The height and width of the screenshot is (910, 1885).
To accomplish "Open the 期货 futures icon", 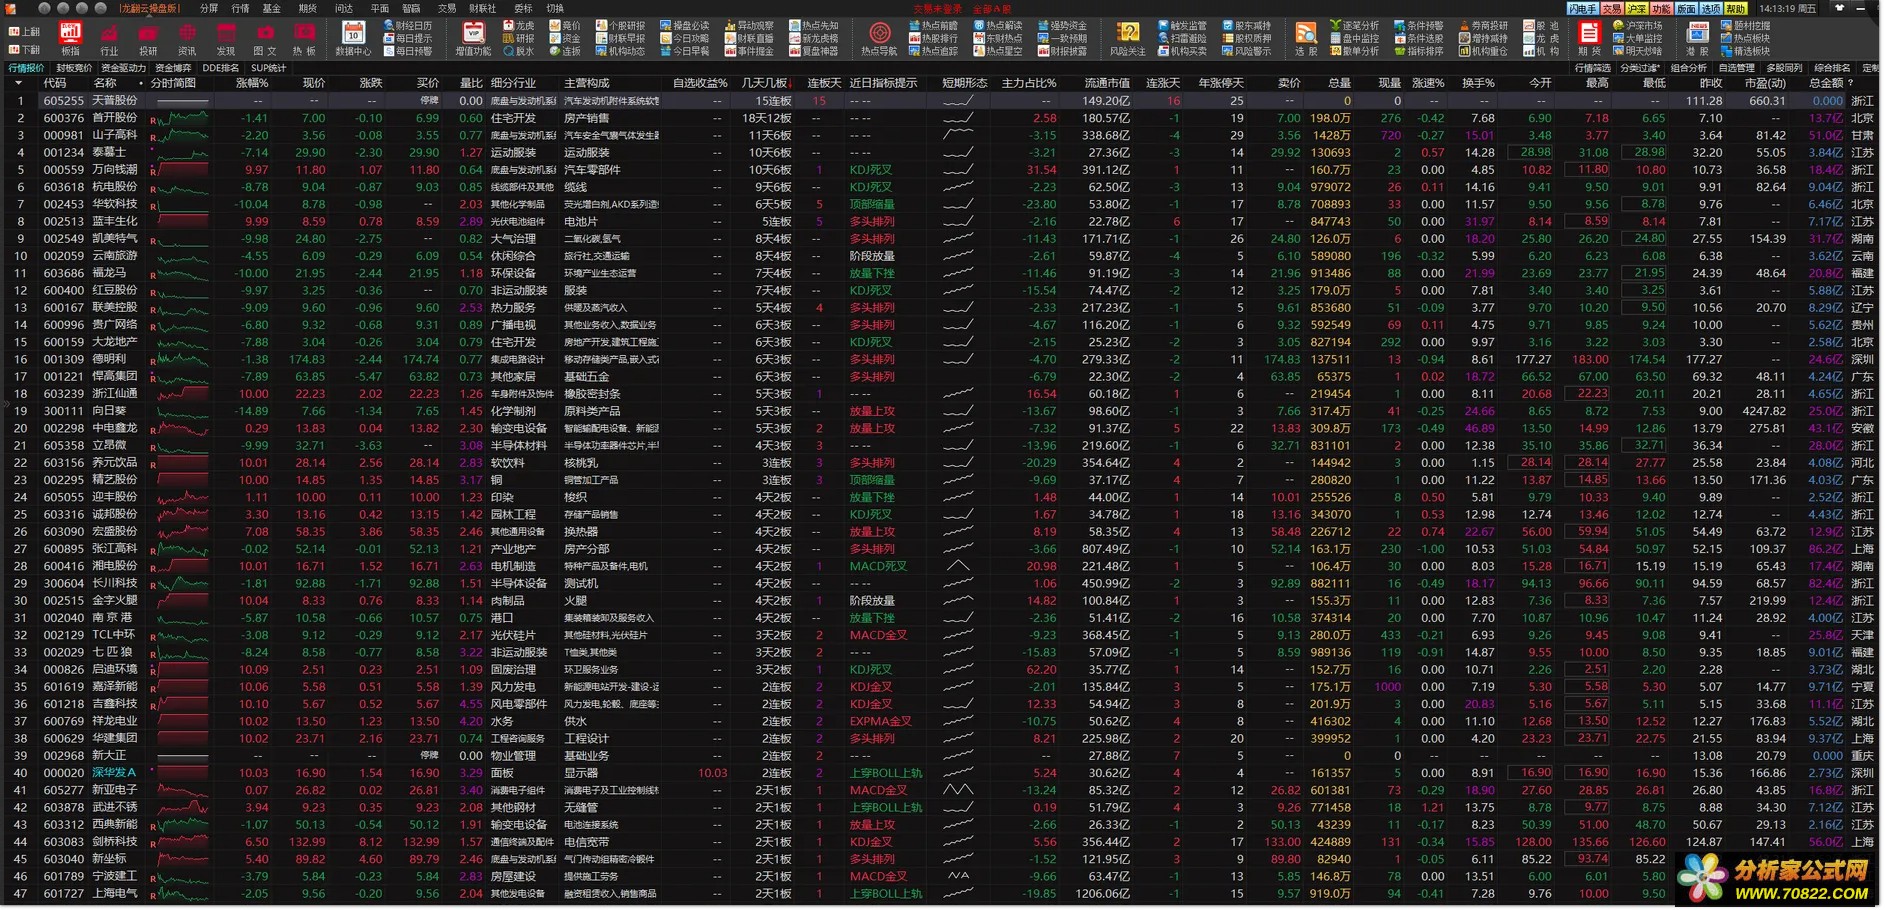I will point(1589,38).
